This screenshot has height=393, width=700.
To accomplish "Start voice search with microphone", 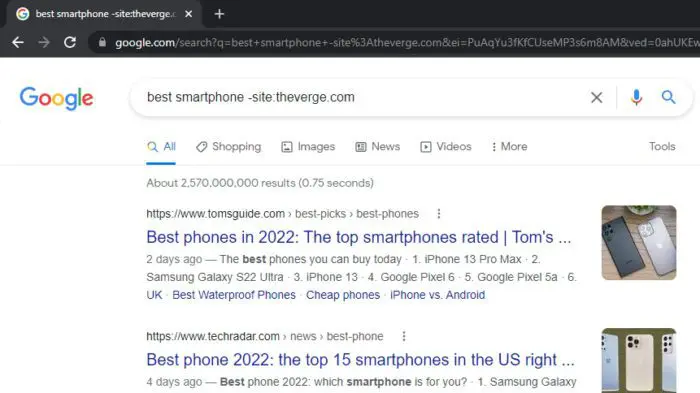I will point(636,97).
